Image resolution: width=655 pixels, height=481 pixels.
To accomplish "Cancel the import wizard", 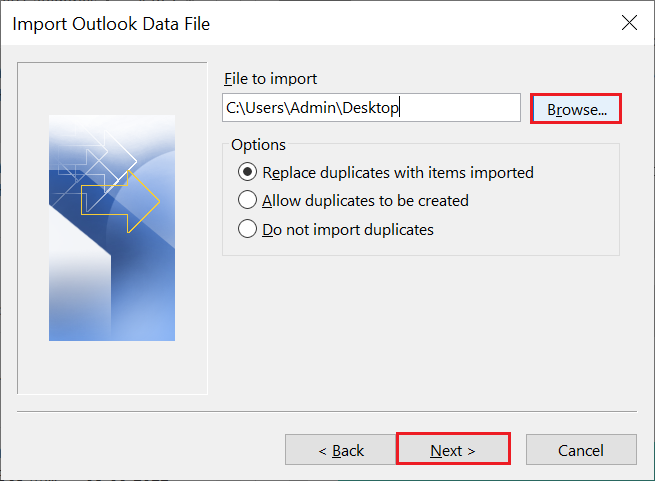I will point(581,450).
